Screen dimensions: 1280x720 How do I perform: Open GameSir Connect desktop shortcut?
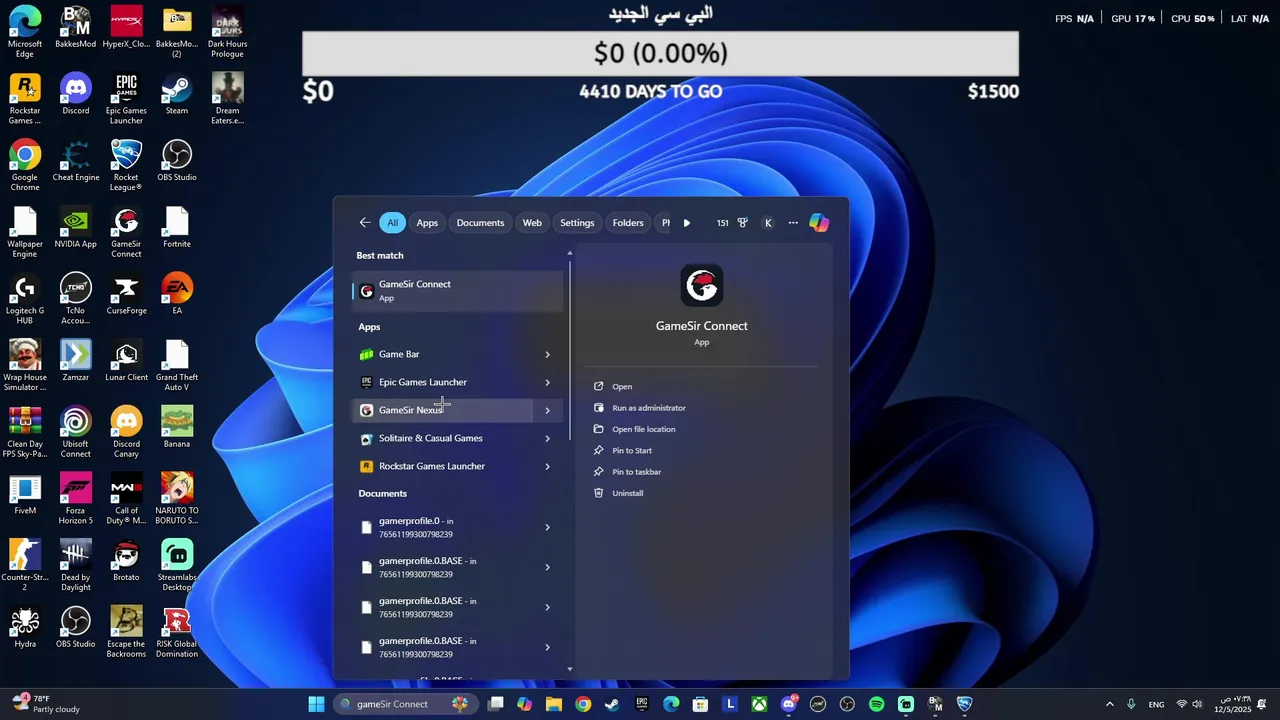coord(126,233)
